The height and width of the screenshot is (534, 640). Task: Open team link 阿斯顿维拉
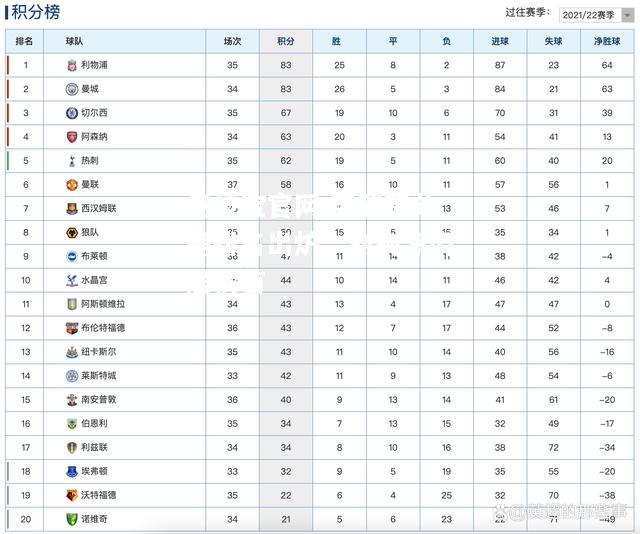pos(103,304)
